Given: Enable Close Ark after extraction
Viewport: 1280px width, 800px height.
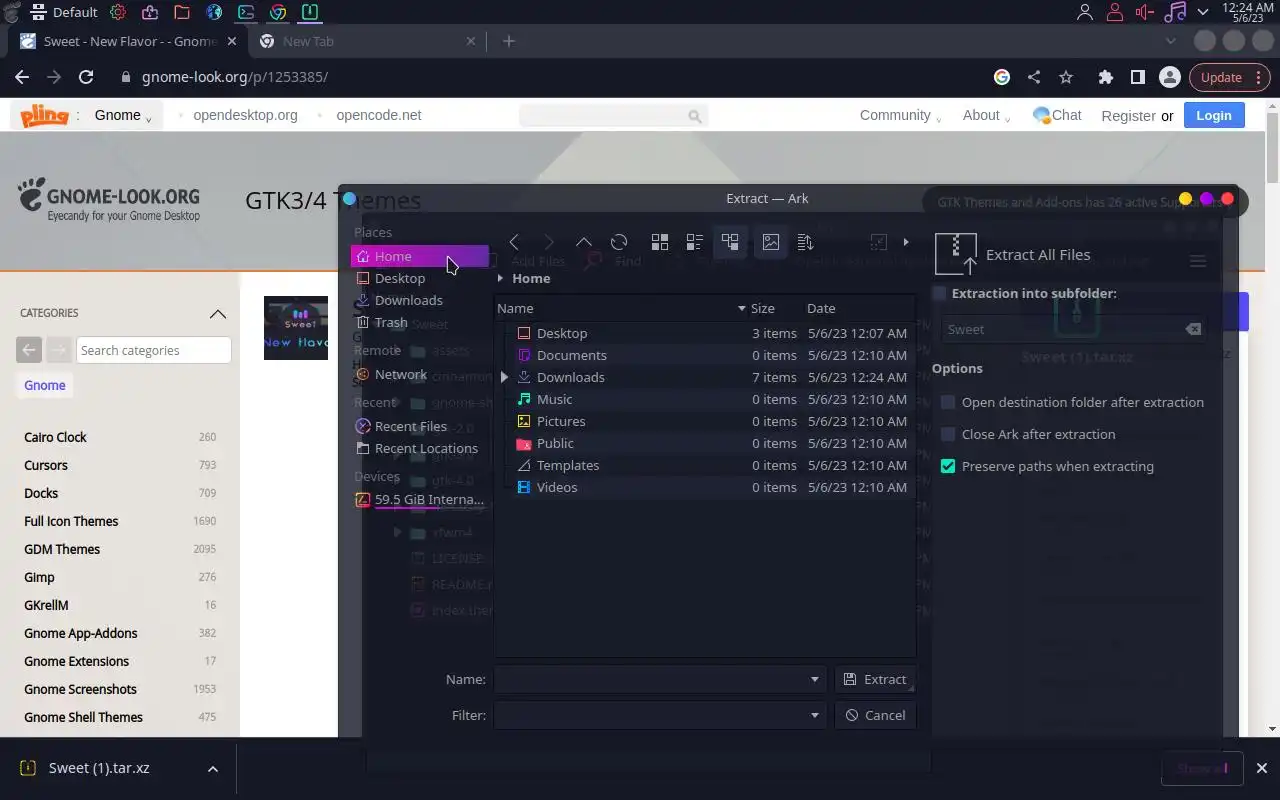Looking at the screenshot, I should point(948,434).
